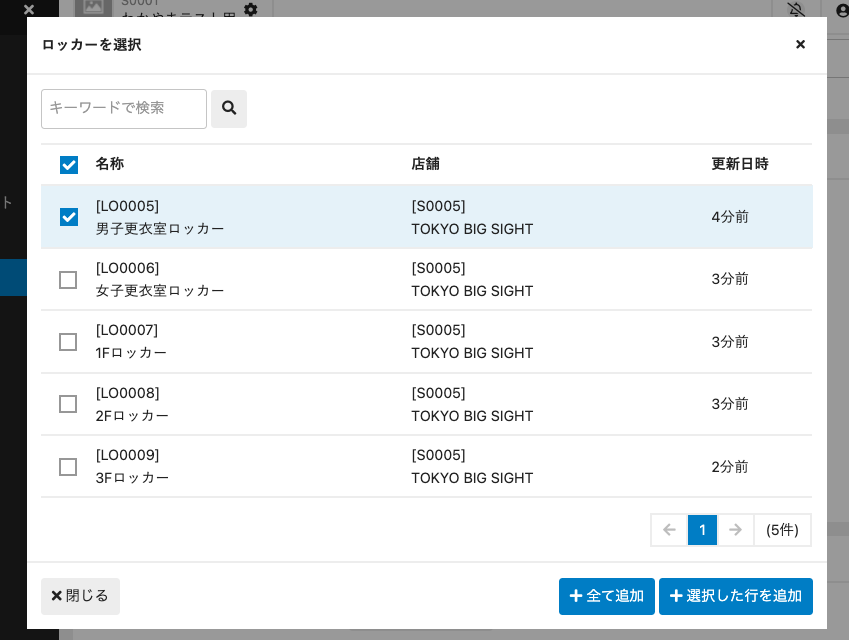Click the 全て追加 button
This screenshot has height=640, width=849.
[606, 596]
